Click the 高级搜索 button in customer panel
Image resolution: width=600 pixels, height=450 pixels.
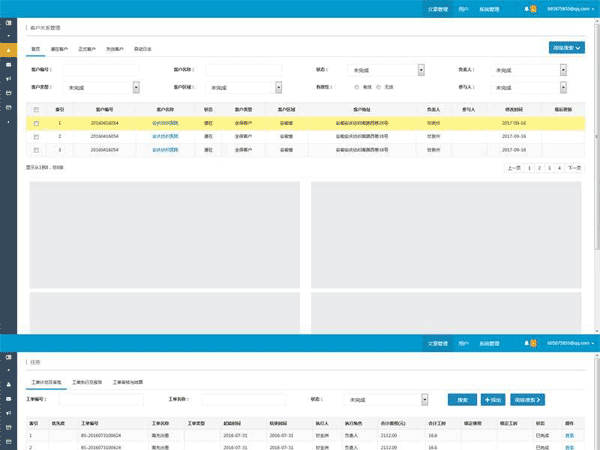point(567,47)
